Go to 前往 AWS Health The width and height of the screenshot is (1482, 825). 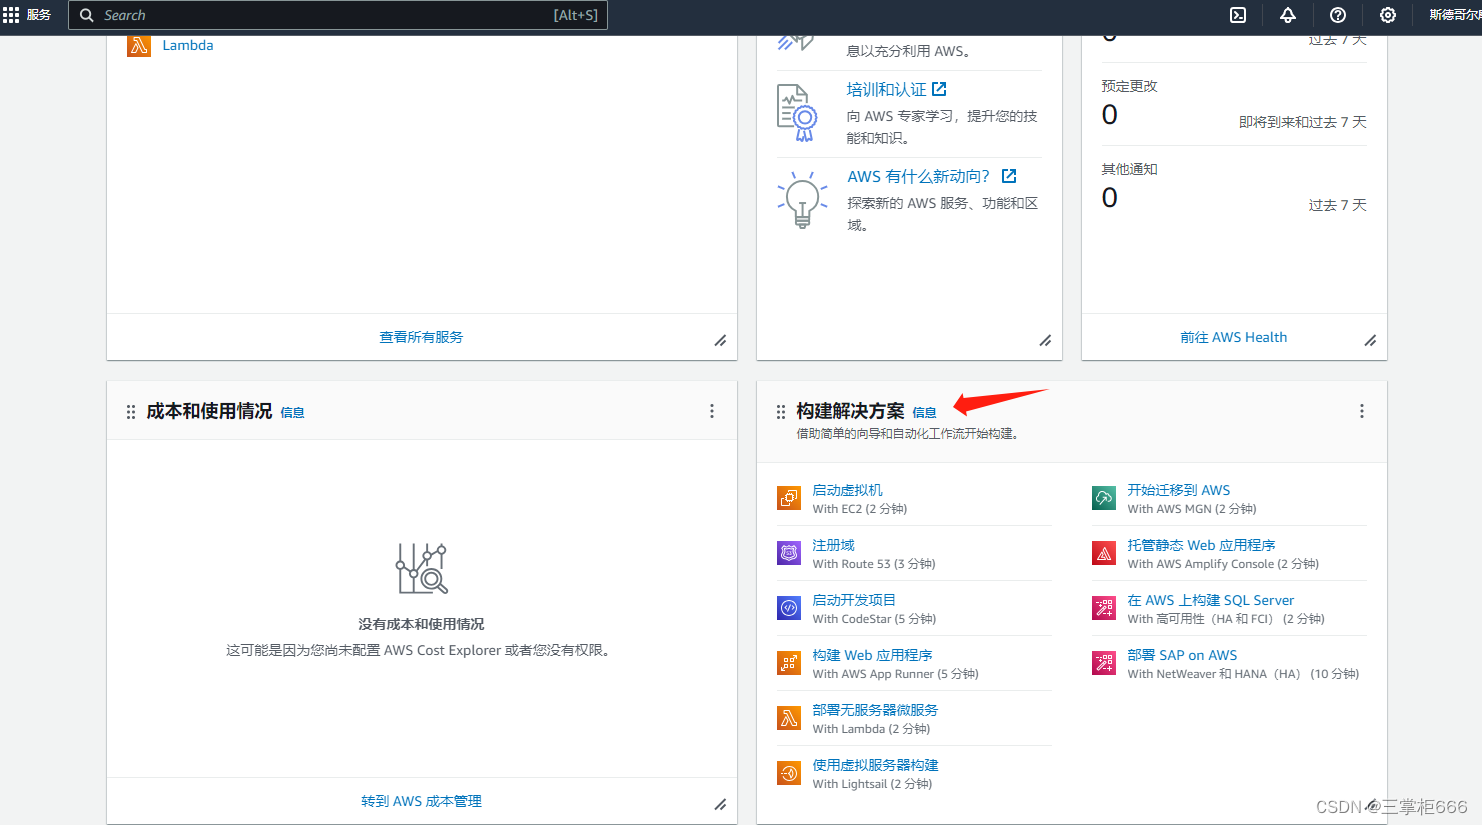coord(1233,337)
